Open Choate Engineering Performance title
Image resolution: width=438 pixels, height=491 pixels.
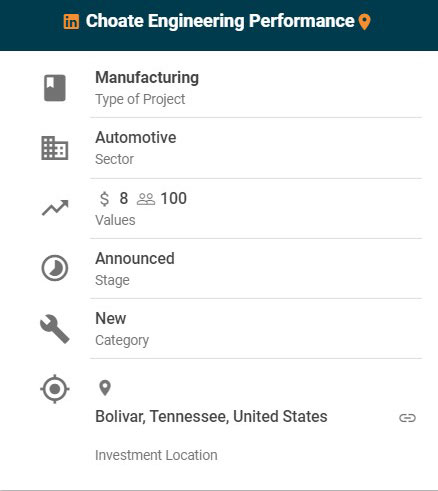[220, 21]
